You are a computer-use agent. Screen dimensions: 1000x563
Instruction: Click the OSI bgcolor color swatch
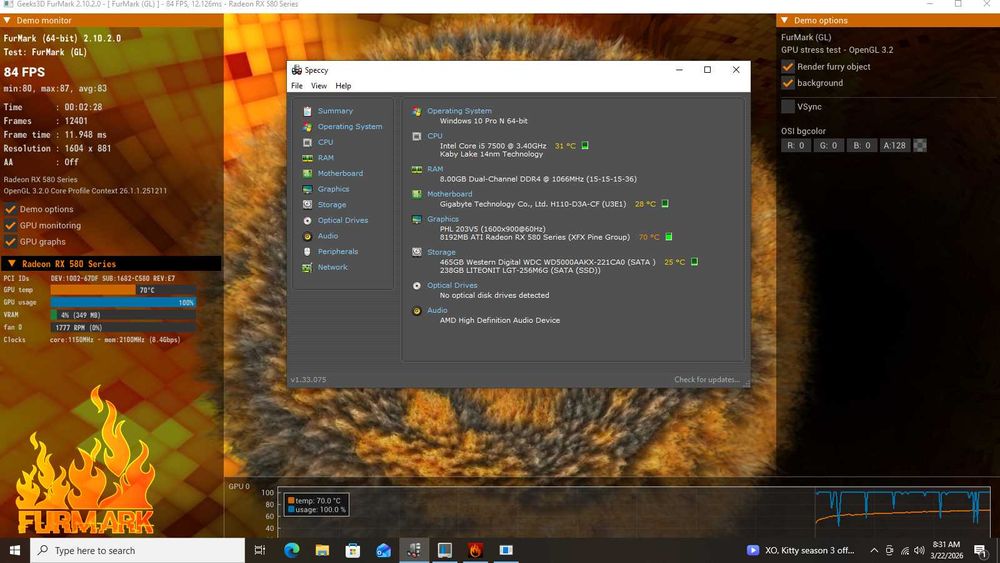920,145
